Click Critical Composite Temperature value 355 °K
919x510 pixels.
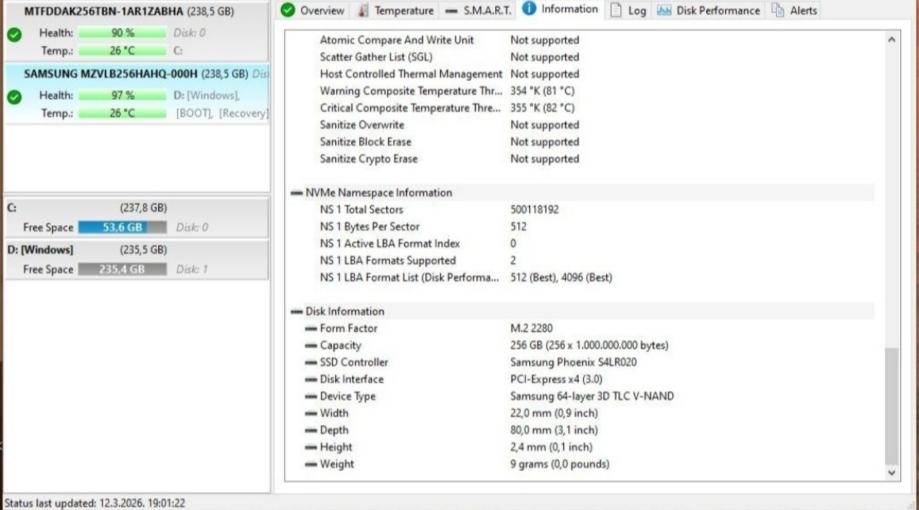pos(542,108)
